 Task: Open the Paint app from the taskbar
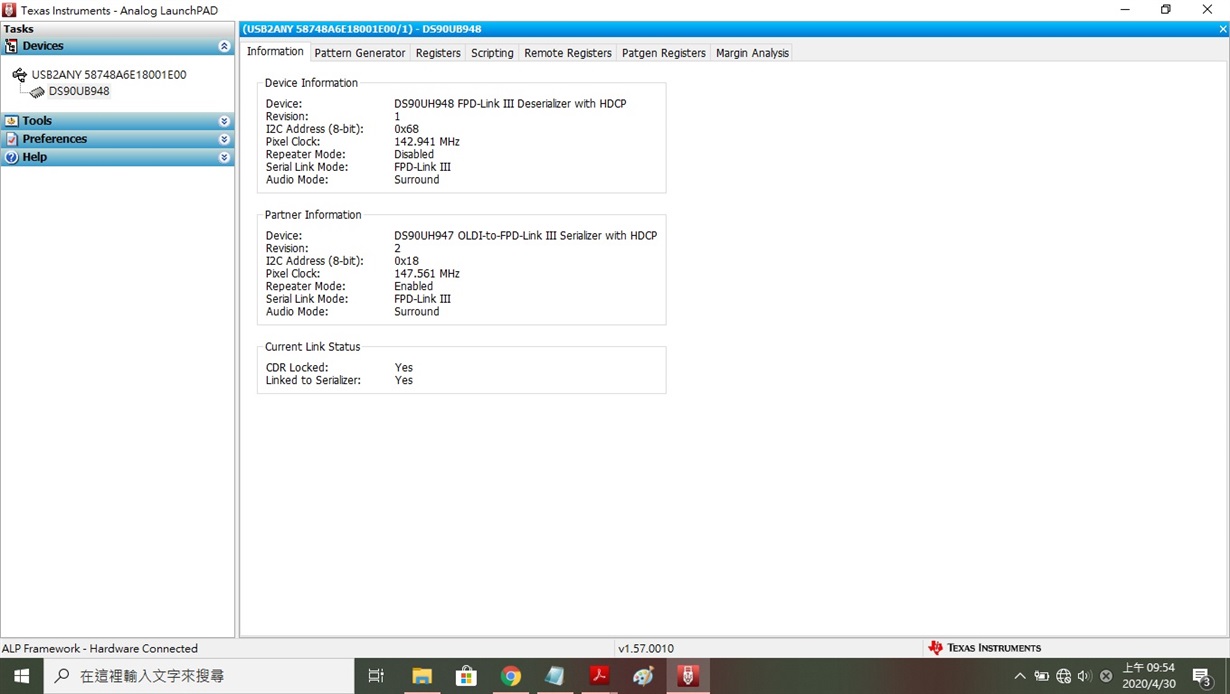click(x=644, y=676)
